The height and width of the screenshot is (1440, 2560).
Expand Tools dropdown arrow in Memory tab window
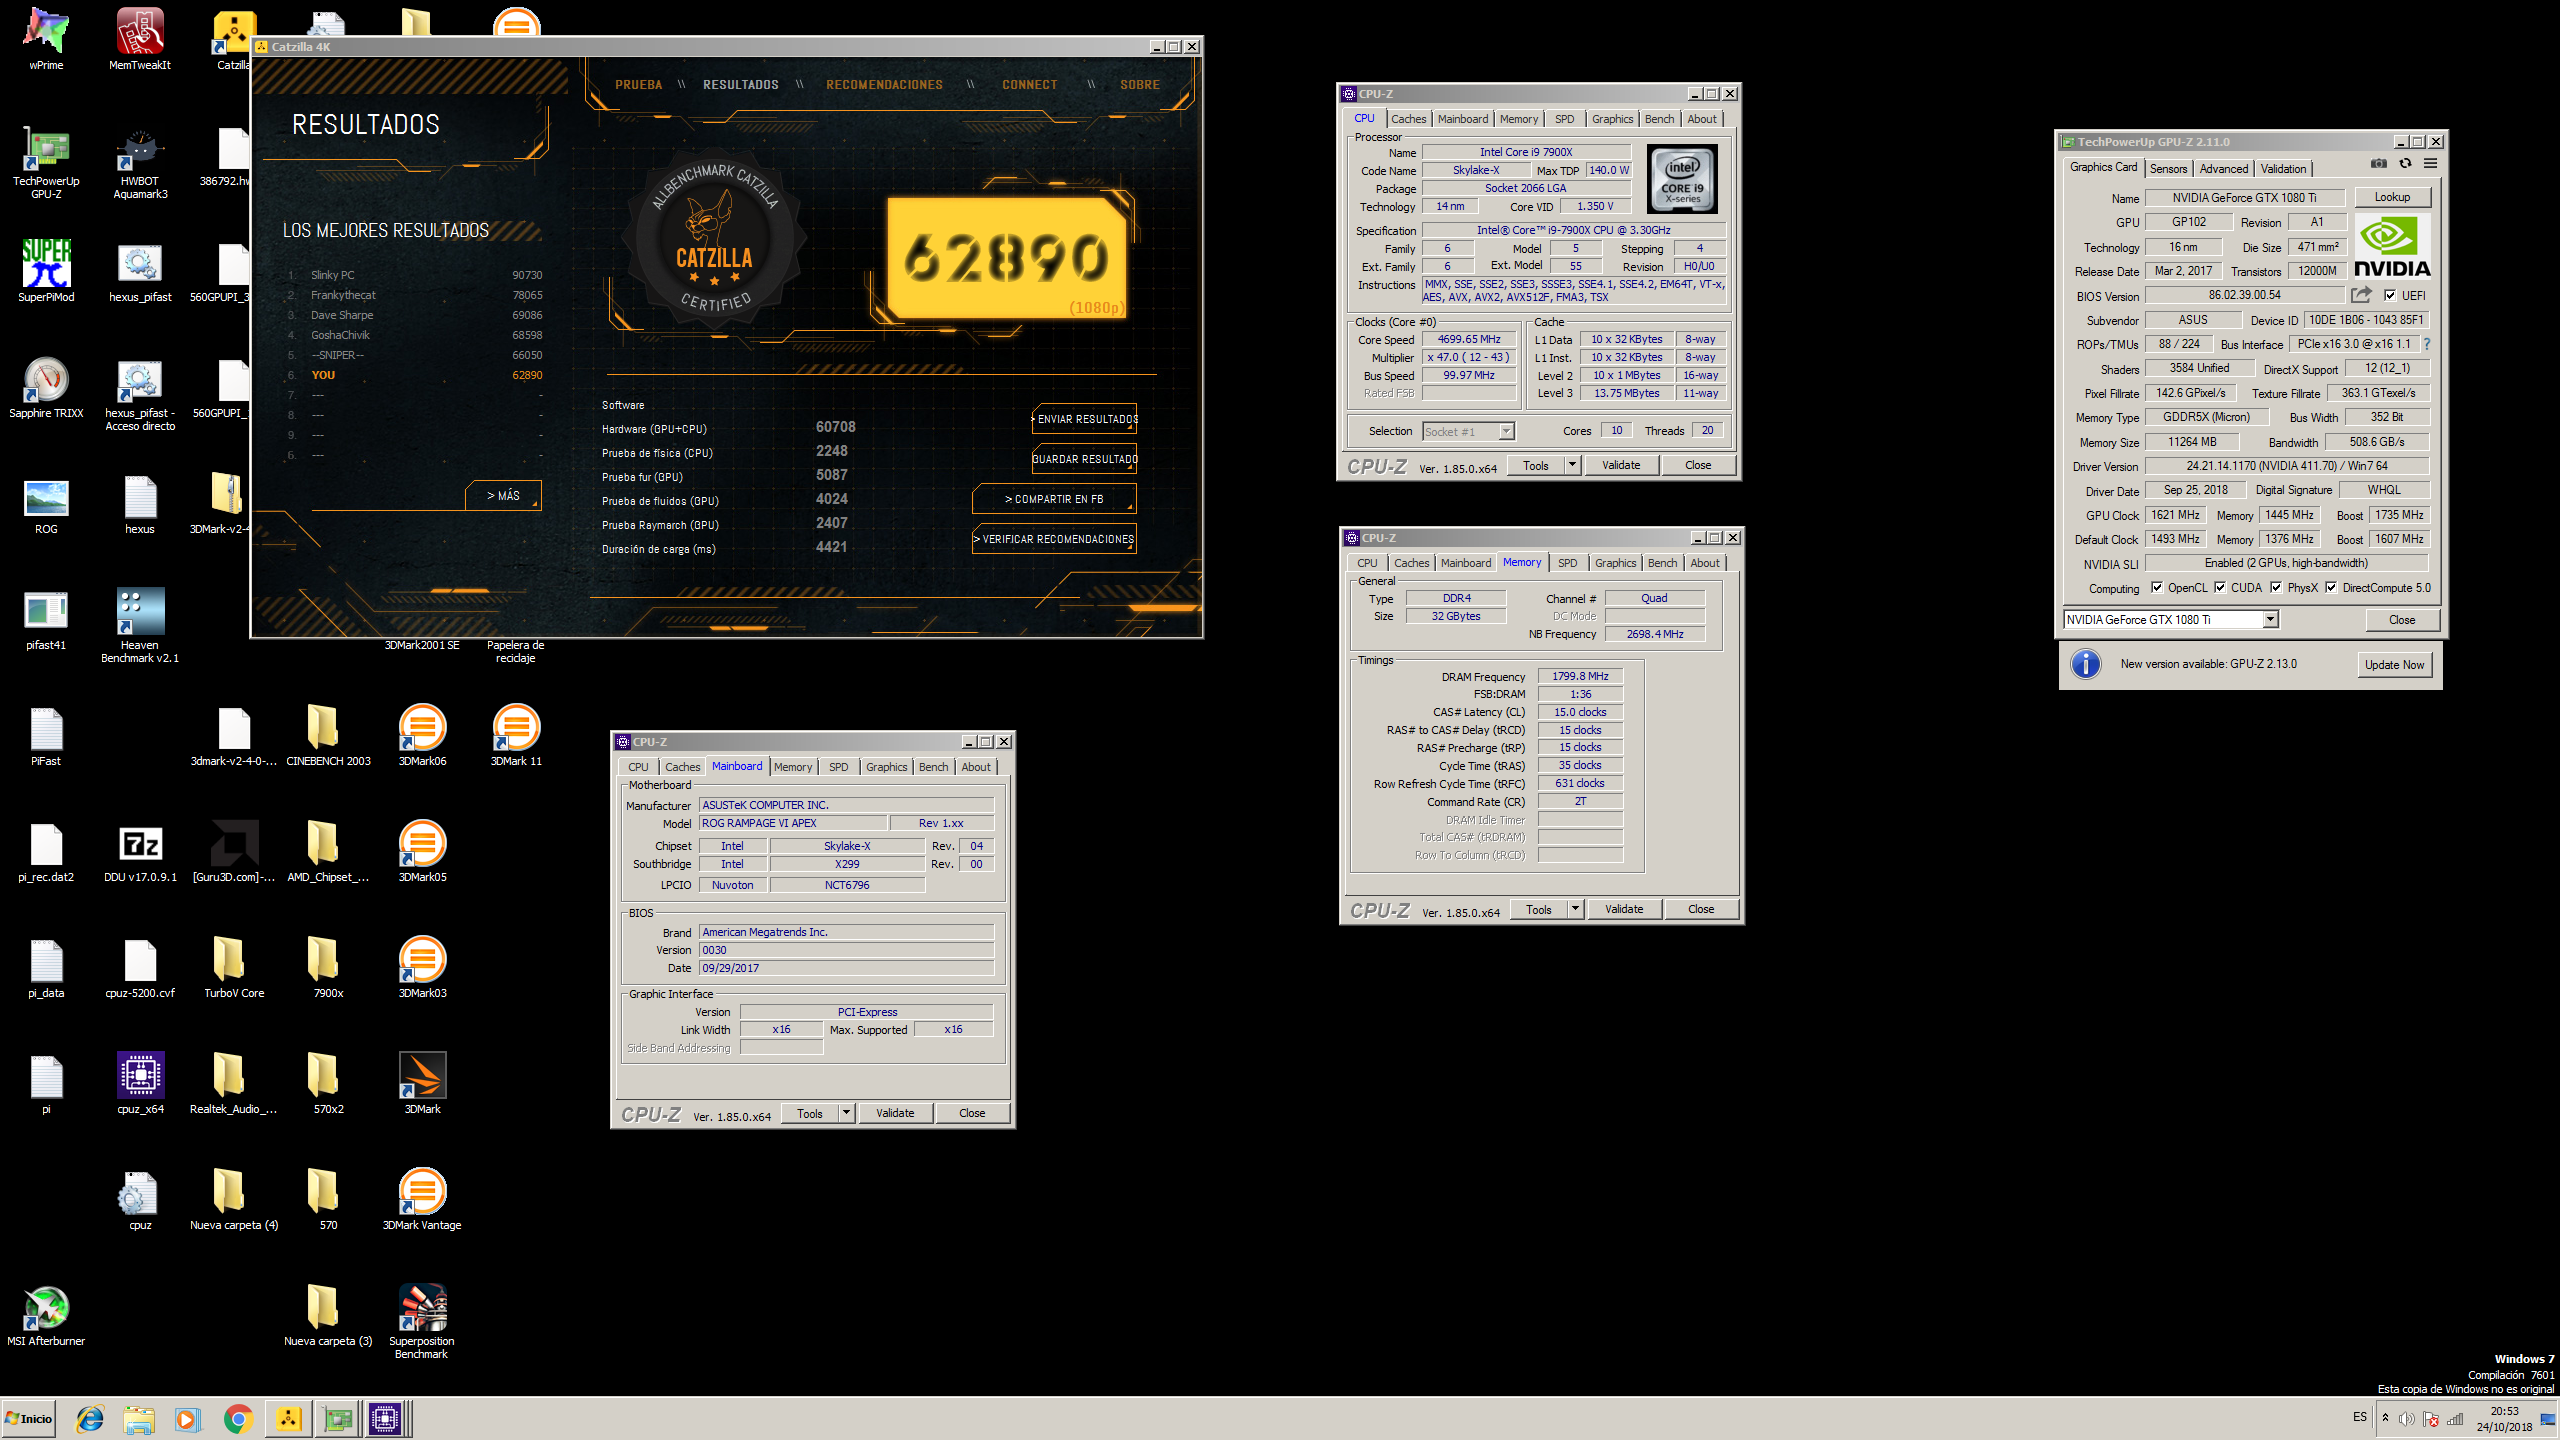coord(1575,909)
